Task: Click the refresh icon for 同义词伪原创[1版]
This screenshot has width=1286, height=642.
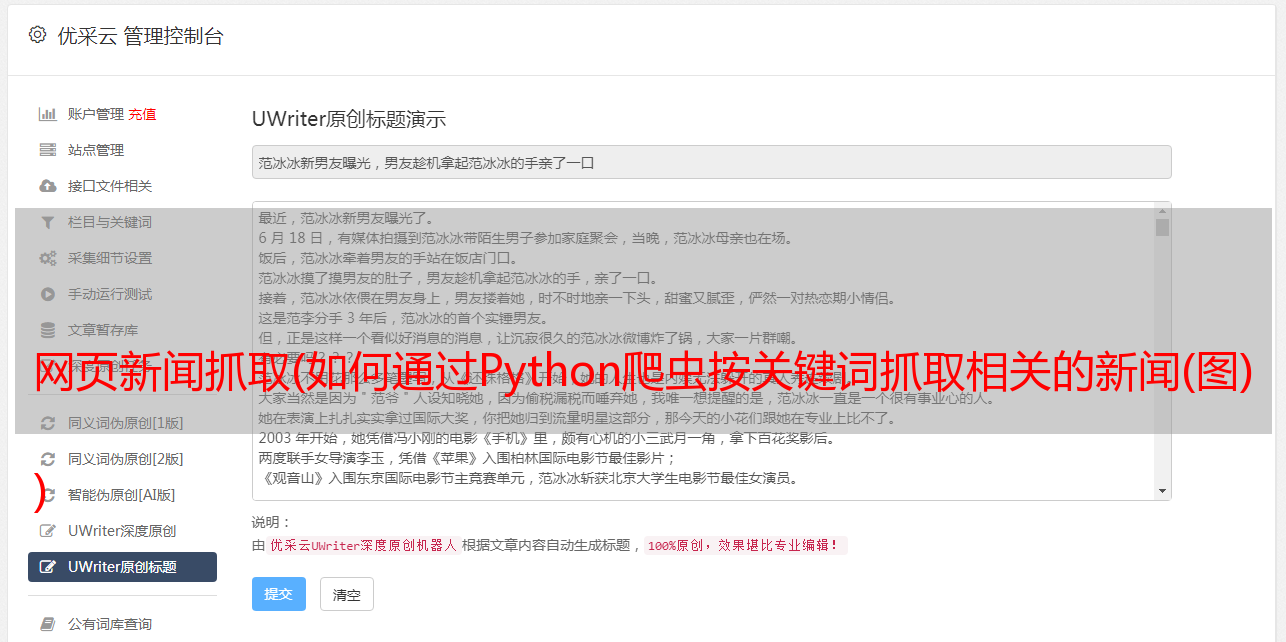Action: tap(47, 423)
